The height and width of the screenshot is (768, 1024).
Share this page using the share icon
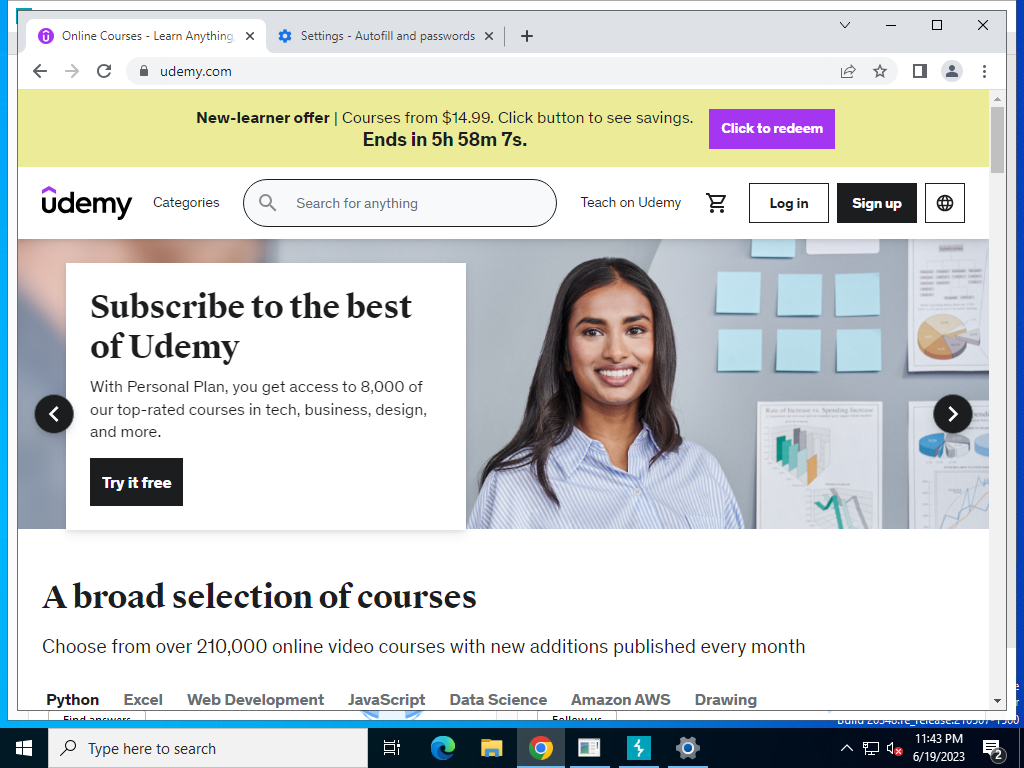pyautogui.click(x=848, y=71)
